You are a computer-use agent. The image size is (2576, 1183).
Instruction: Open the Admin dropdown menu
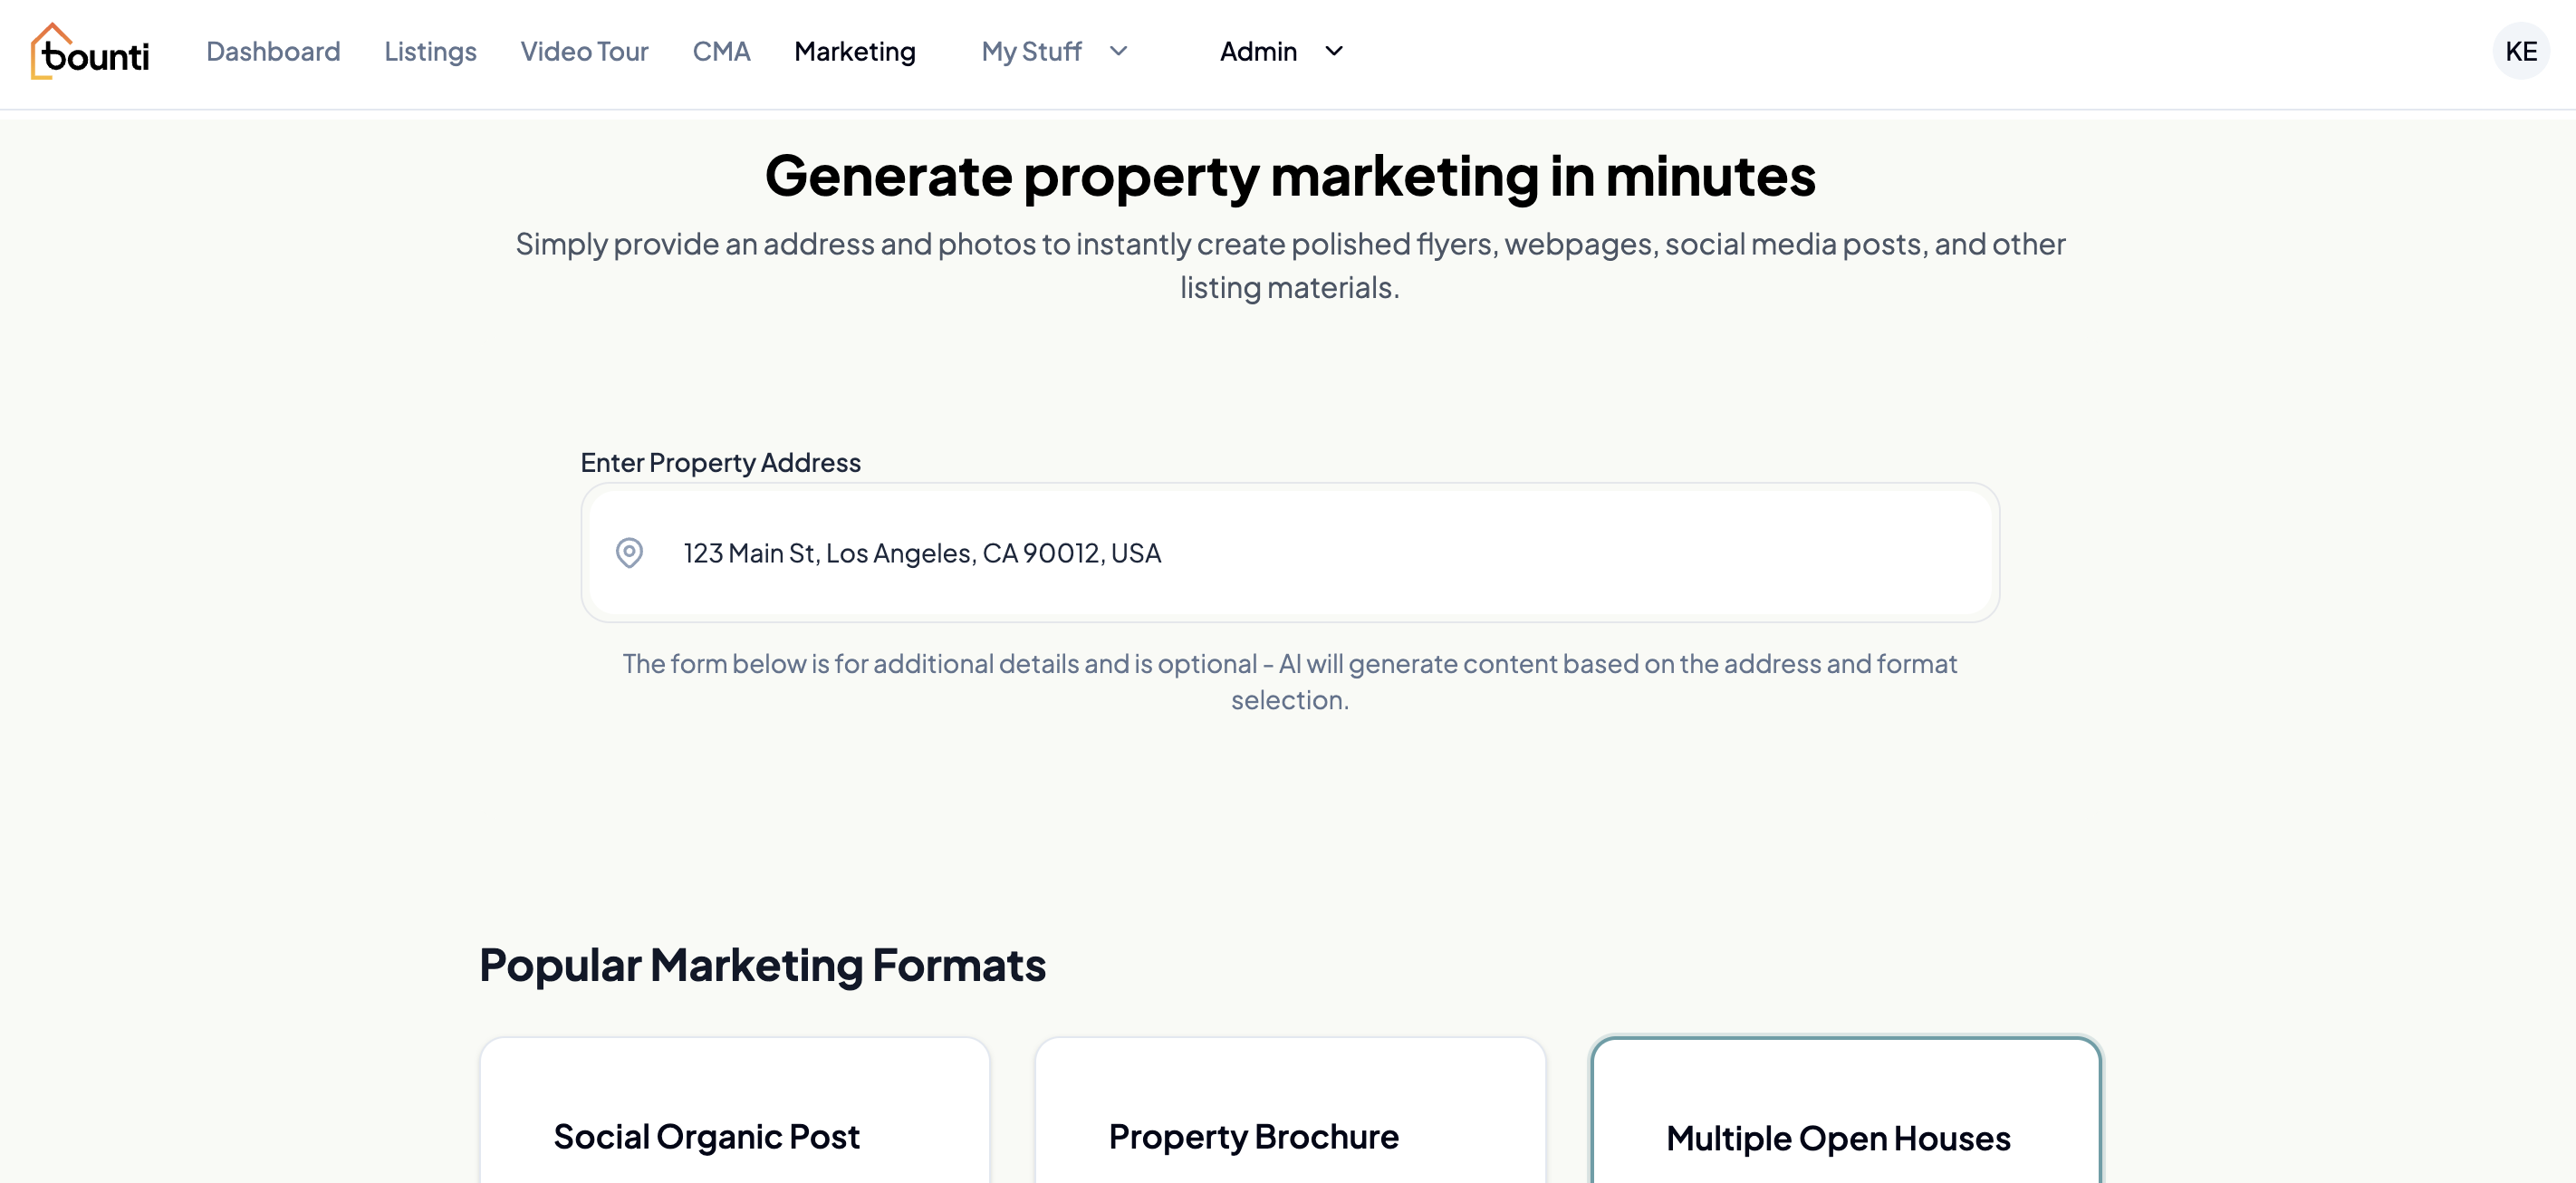[1281, 51]
